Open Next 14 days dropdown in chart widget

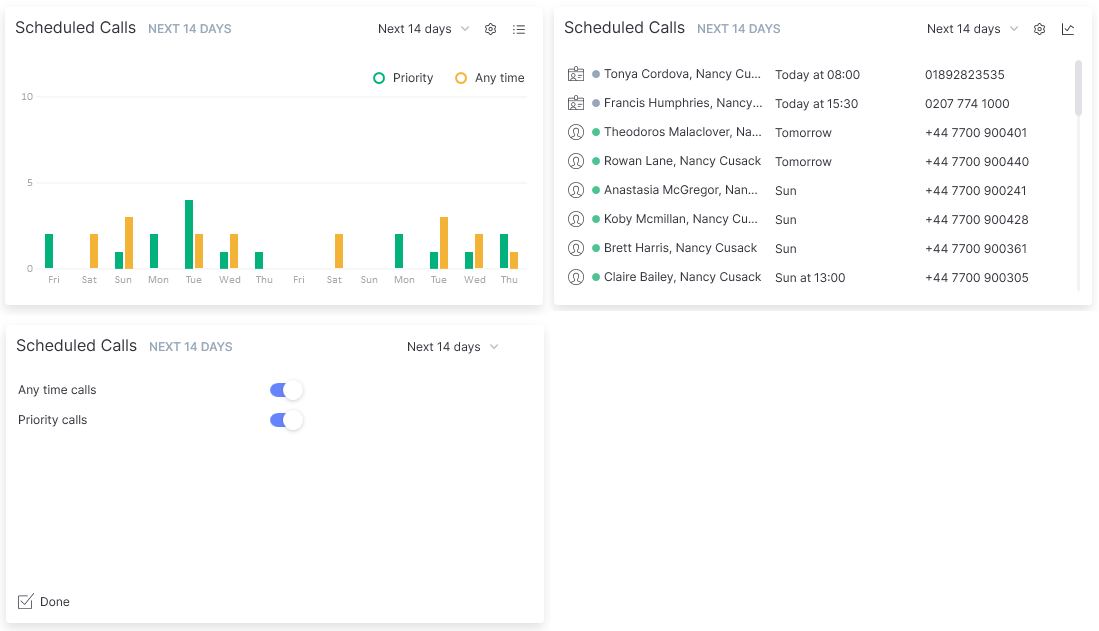coord(423,29)
